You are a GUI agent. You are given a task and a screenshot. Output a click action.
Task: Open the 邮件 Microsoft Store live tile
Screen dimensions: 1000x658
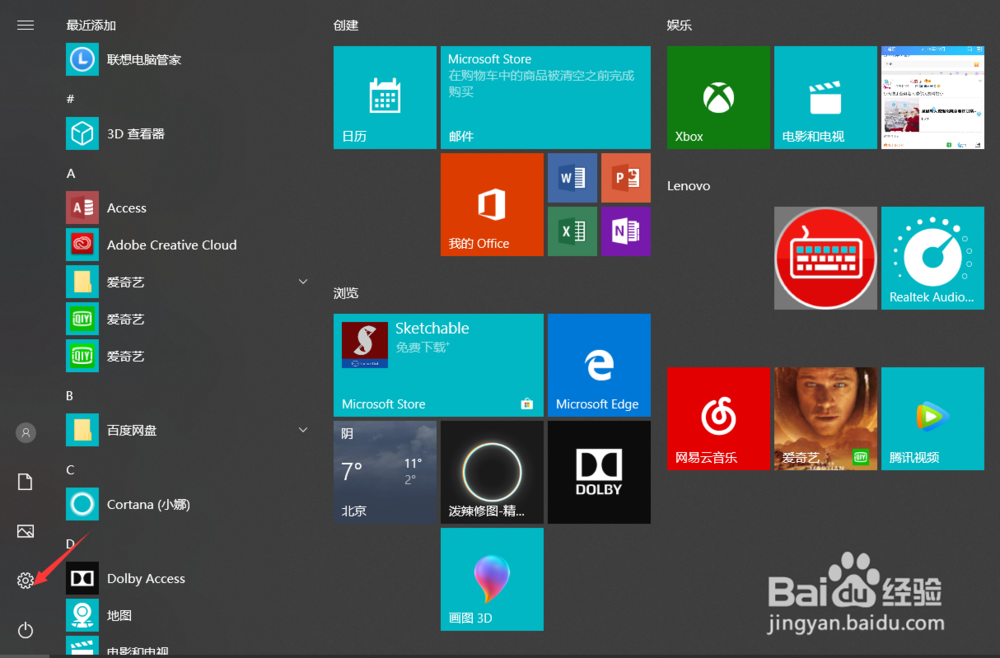coord(545,98)
